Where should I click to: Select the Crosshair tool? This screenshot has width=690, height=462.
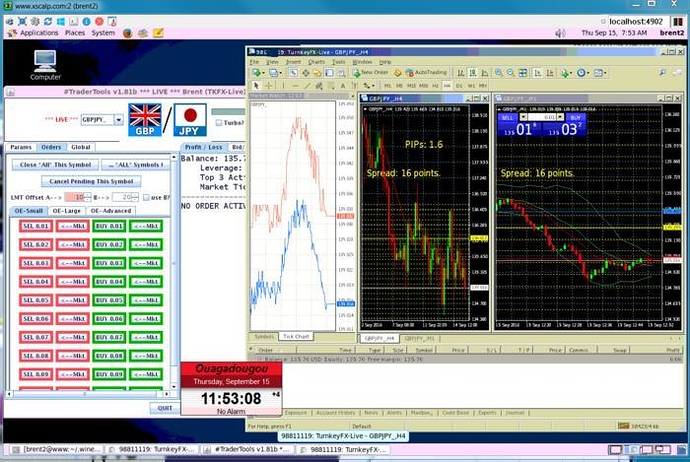coord(268,85)
